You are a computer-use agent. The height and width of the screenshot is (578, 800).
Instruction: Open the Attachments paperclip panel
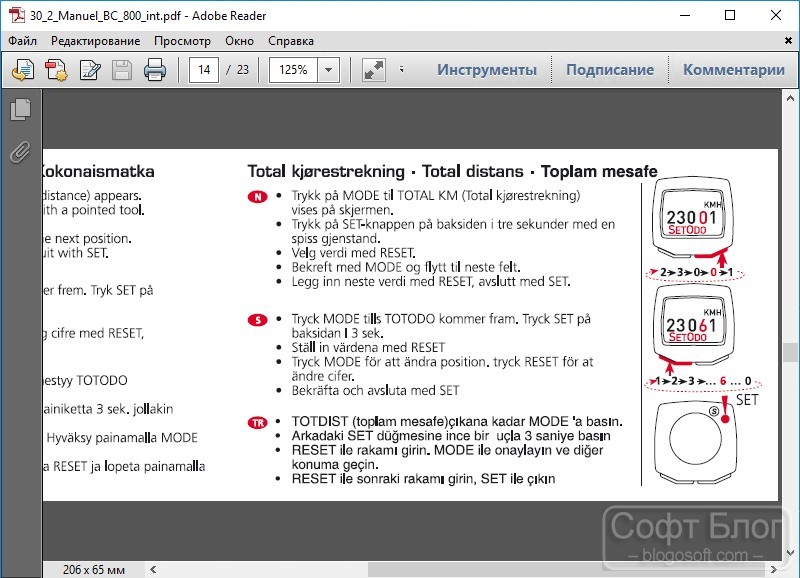pos(20,152)
